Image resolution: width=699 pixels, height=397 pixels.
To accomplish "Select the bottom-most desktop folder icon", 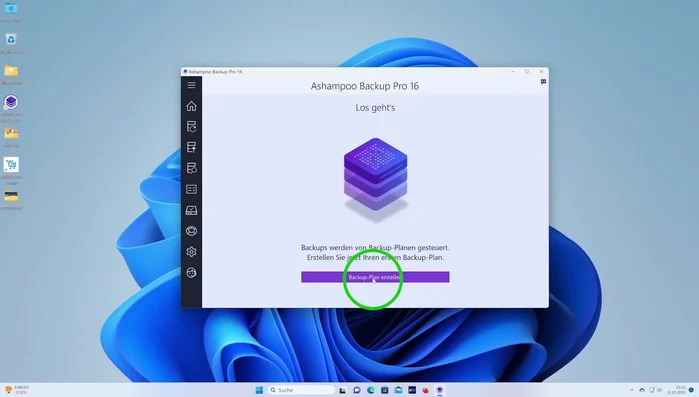I will pos(11,199).
